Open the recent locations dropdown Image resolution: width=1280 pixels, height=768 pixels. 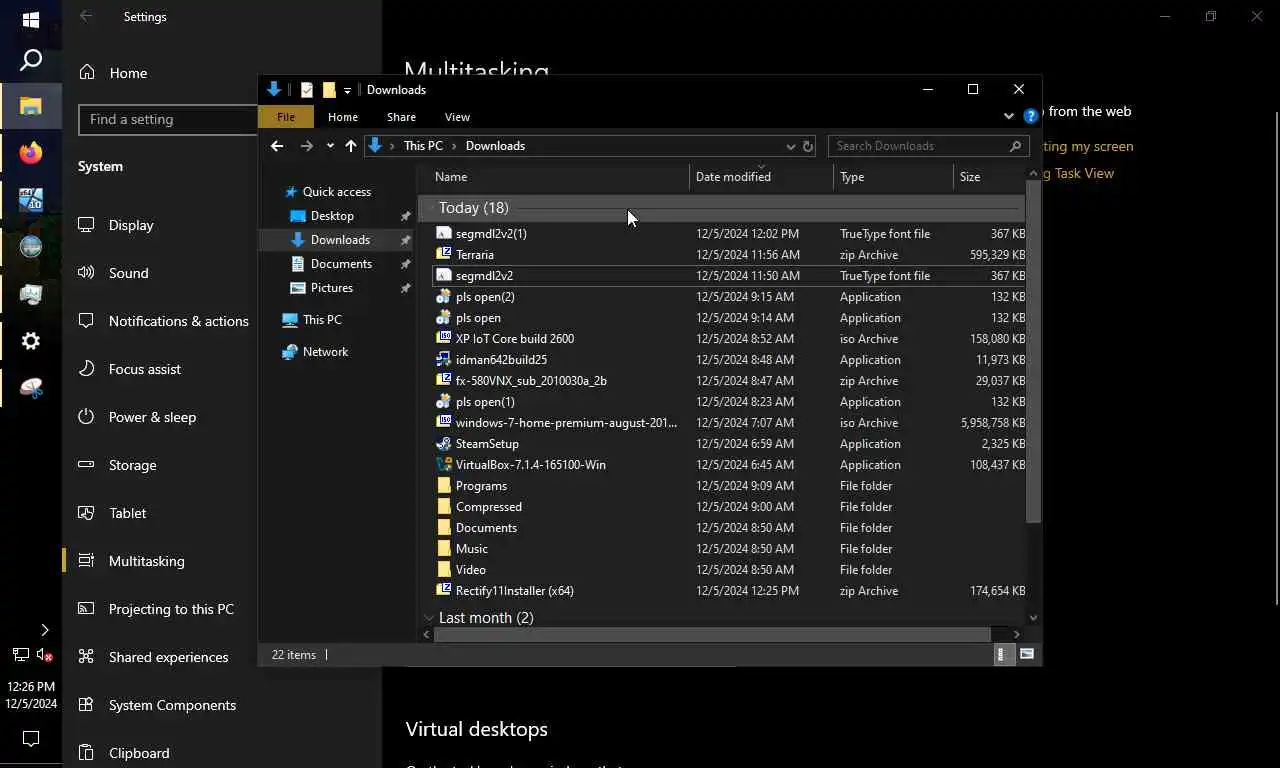click(330, 146)
